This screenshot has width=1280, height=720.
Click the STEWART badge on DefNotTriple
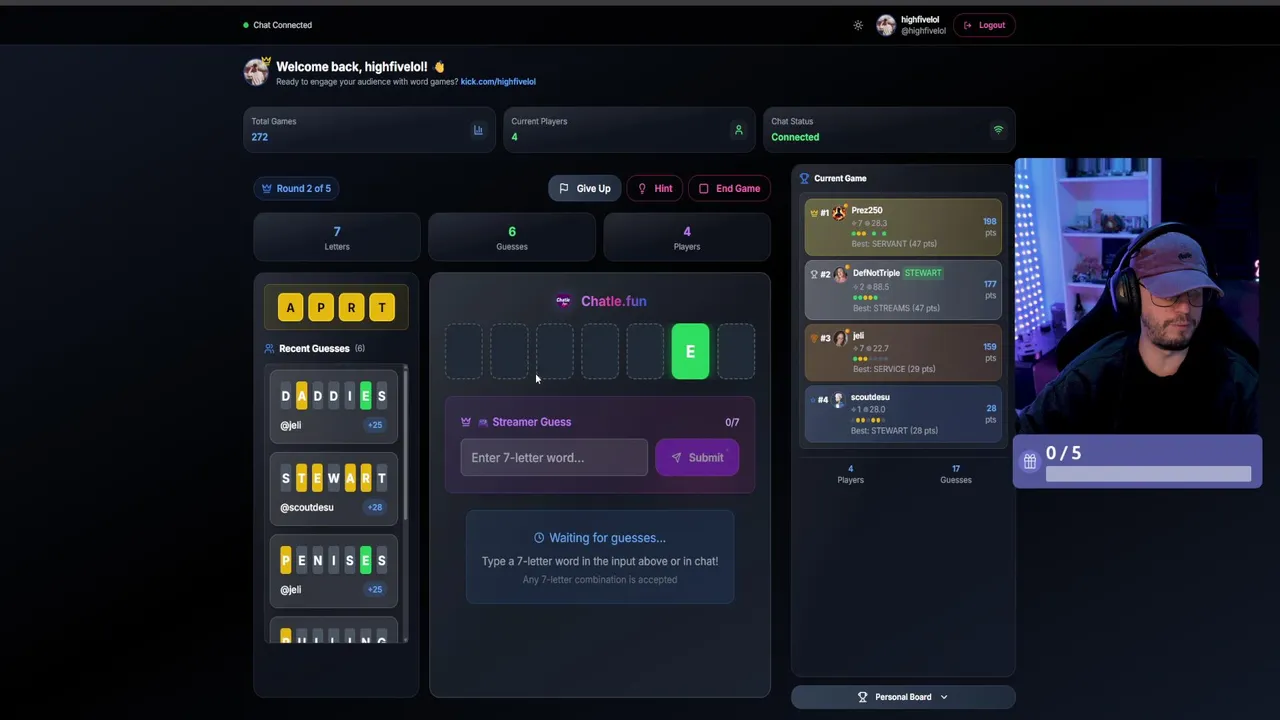[x=923, y=273]
